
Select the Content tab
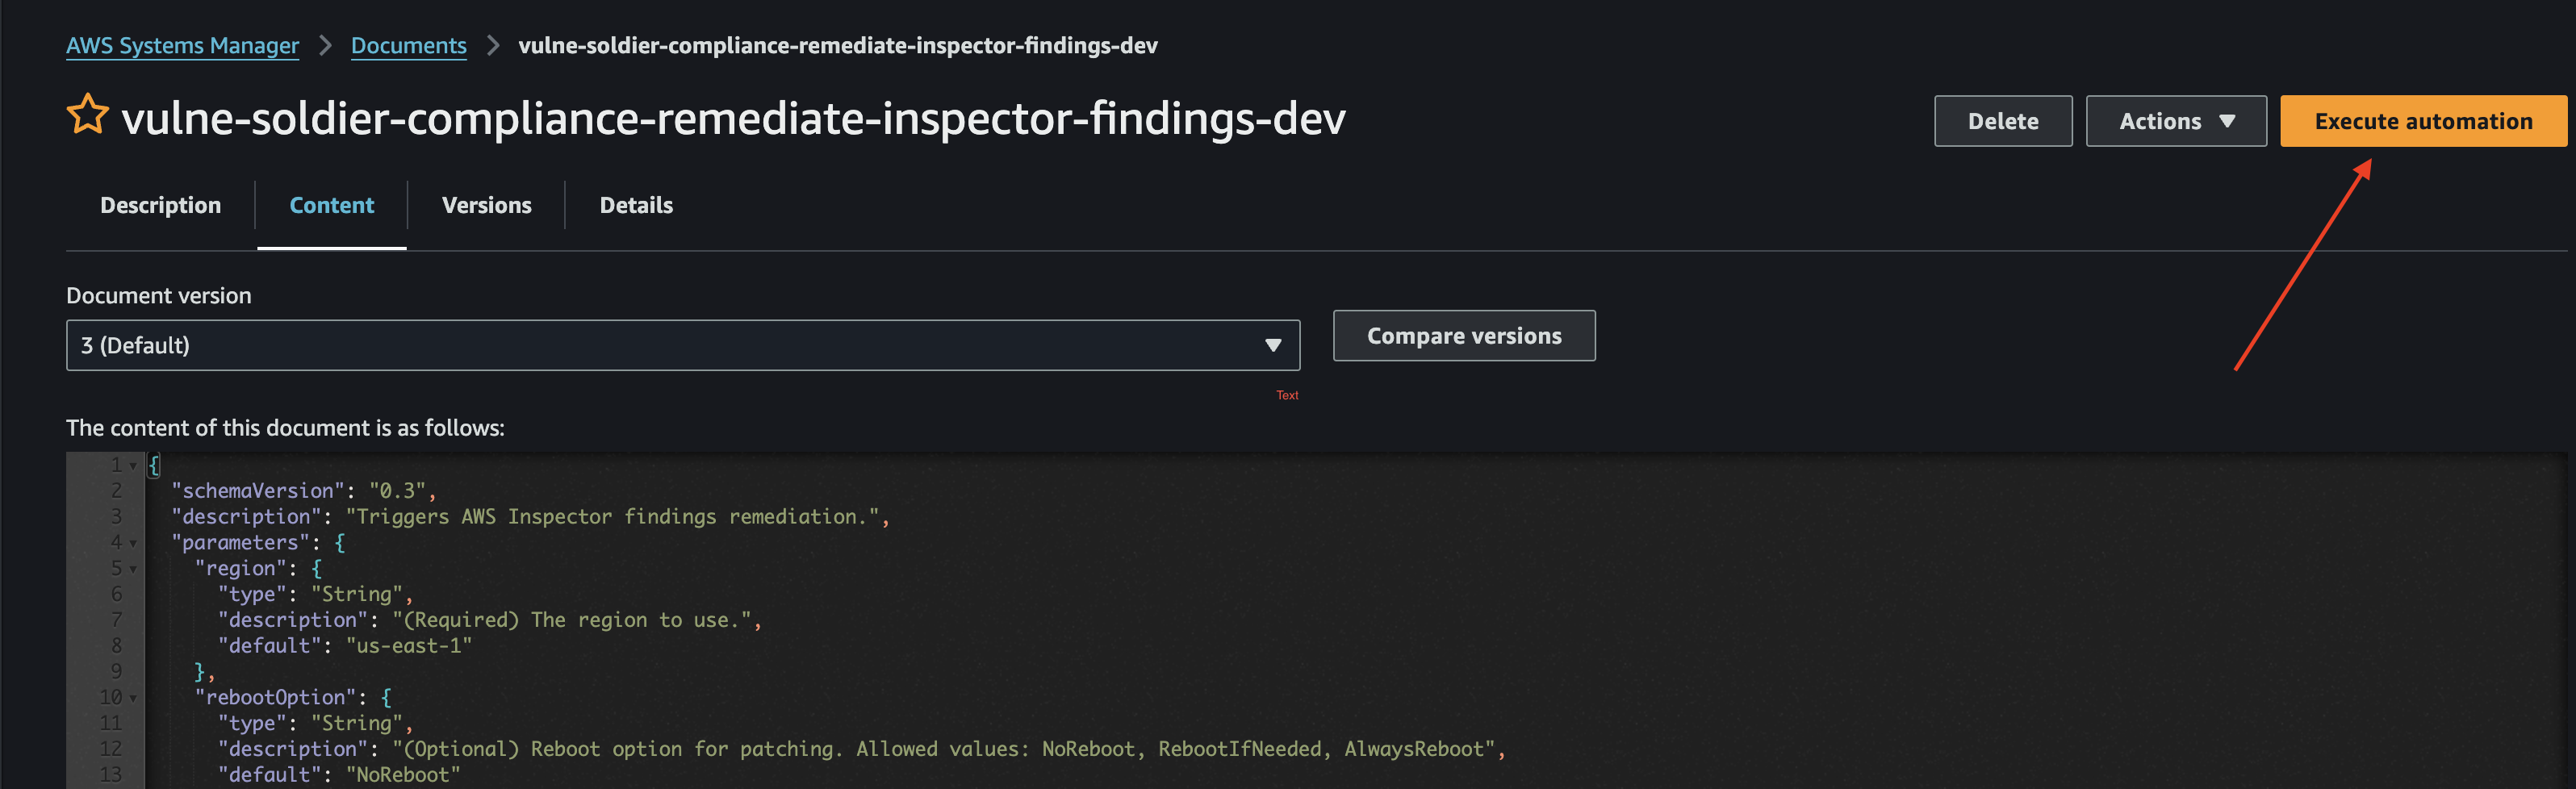click(x=331, y=205)
